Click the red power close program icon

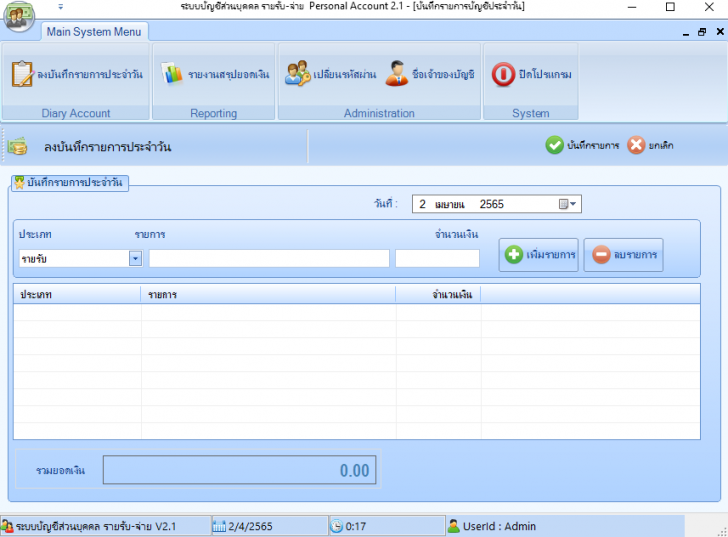503,74
